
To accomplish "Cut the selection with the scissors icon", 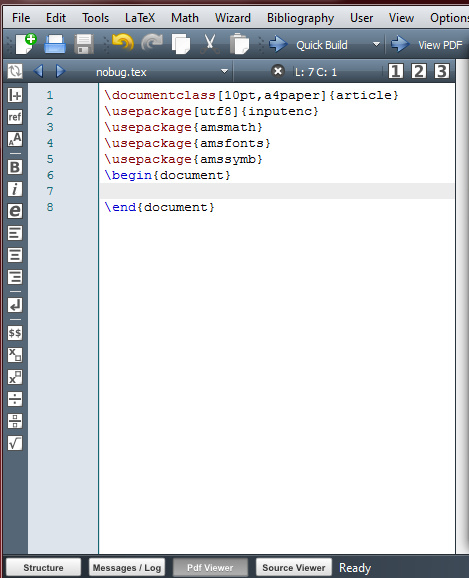I will (210, 44).
